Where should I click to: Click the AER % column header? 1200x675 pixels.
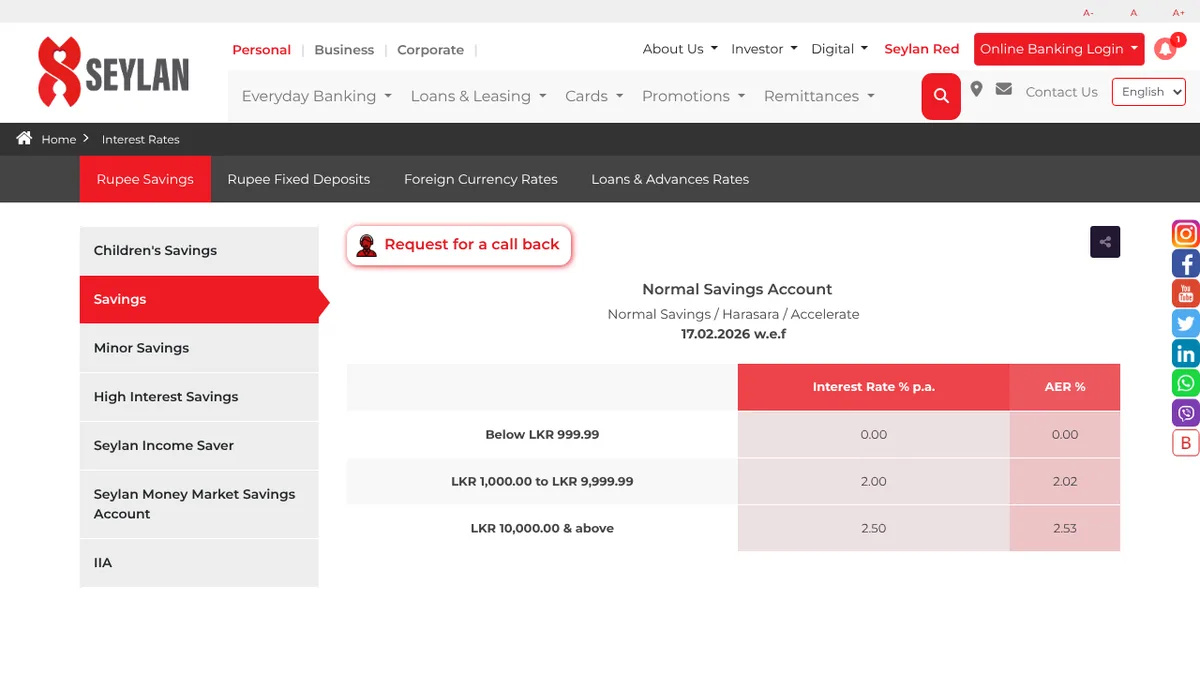click(x=1065, y=387)
